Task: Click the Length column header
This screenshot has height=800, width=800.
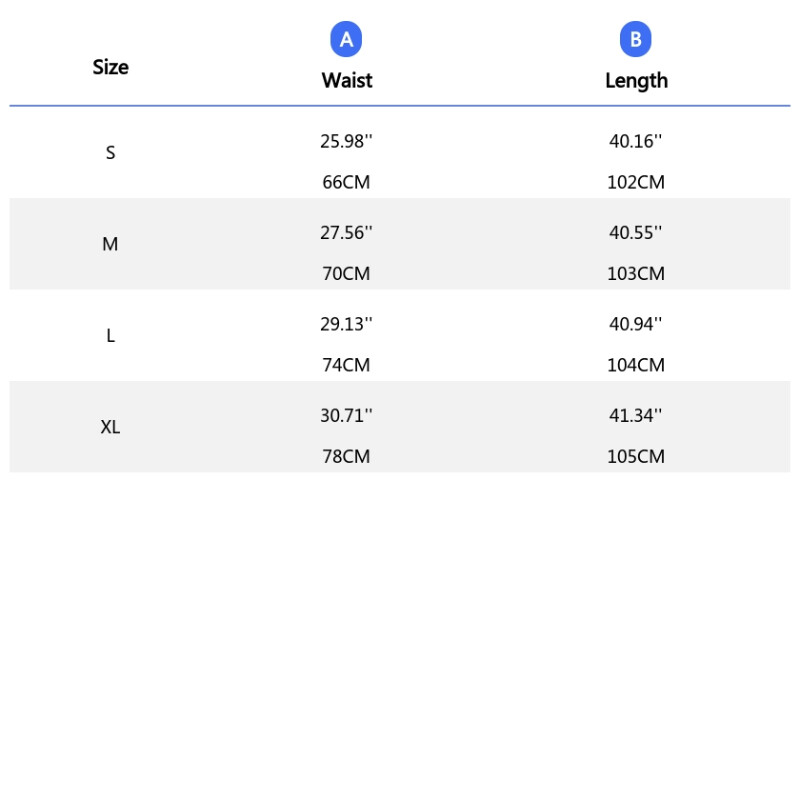Action: [x=636, y=81]
